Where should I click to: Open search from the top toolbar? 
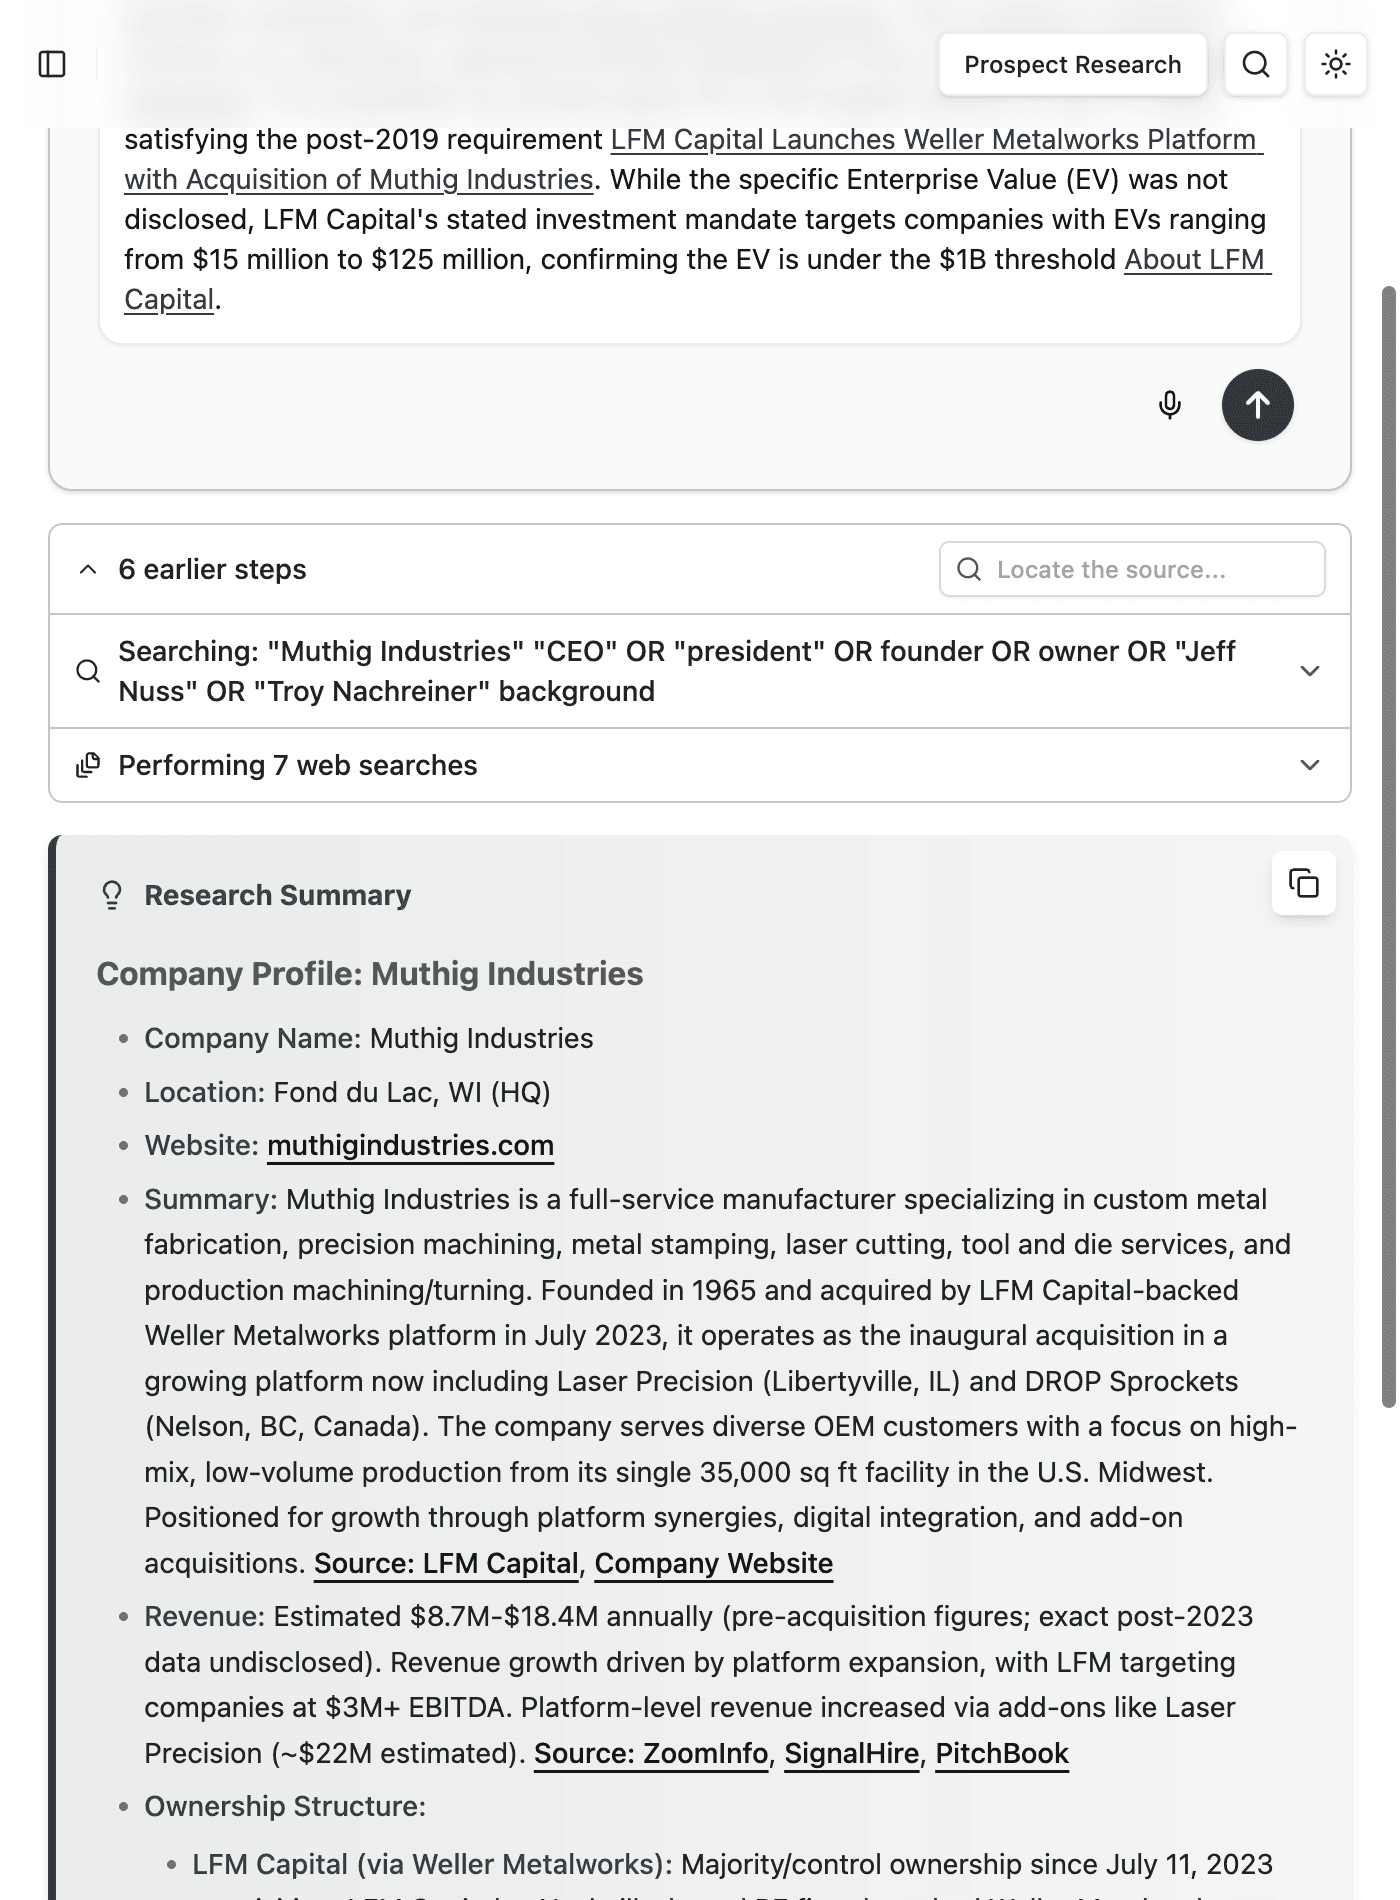pos(1255,65)
